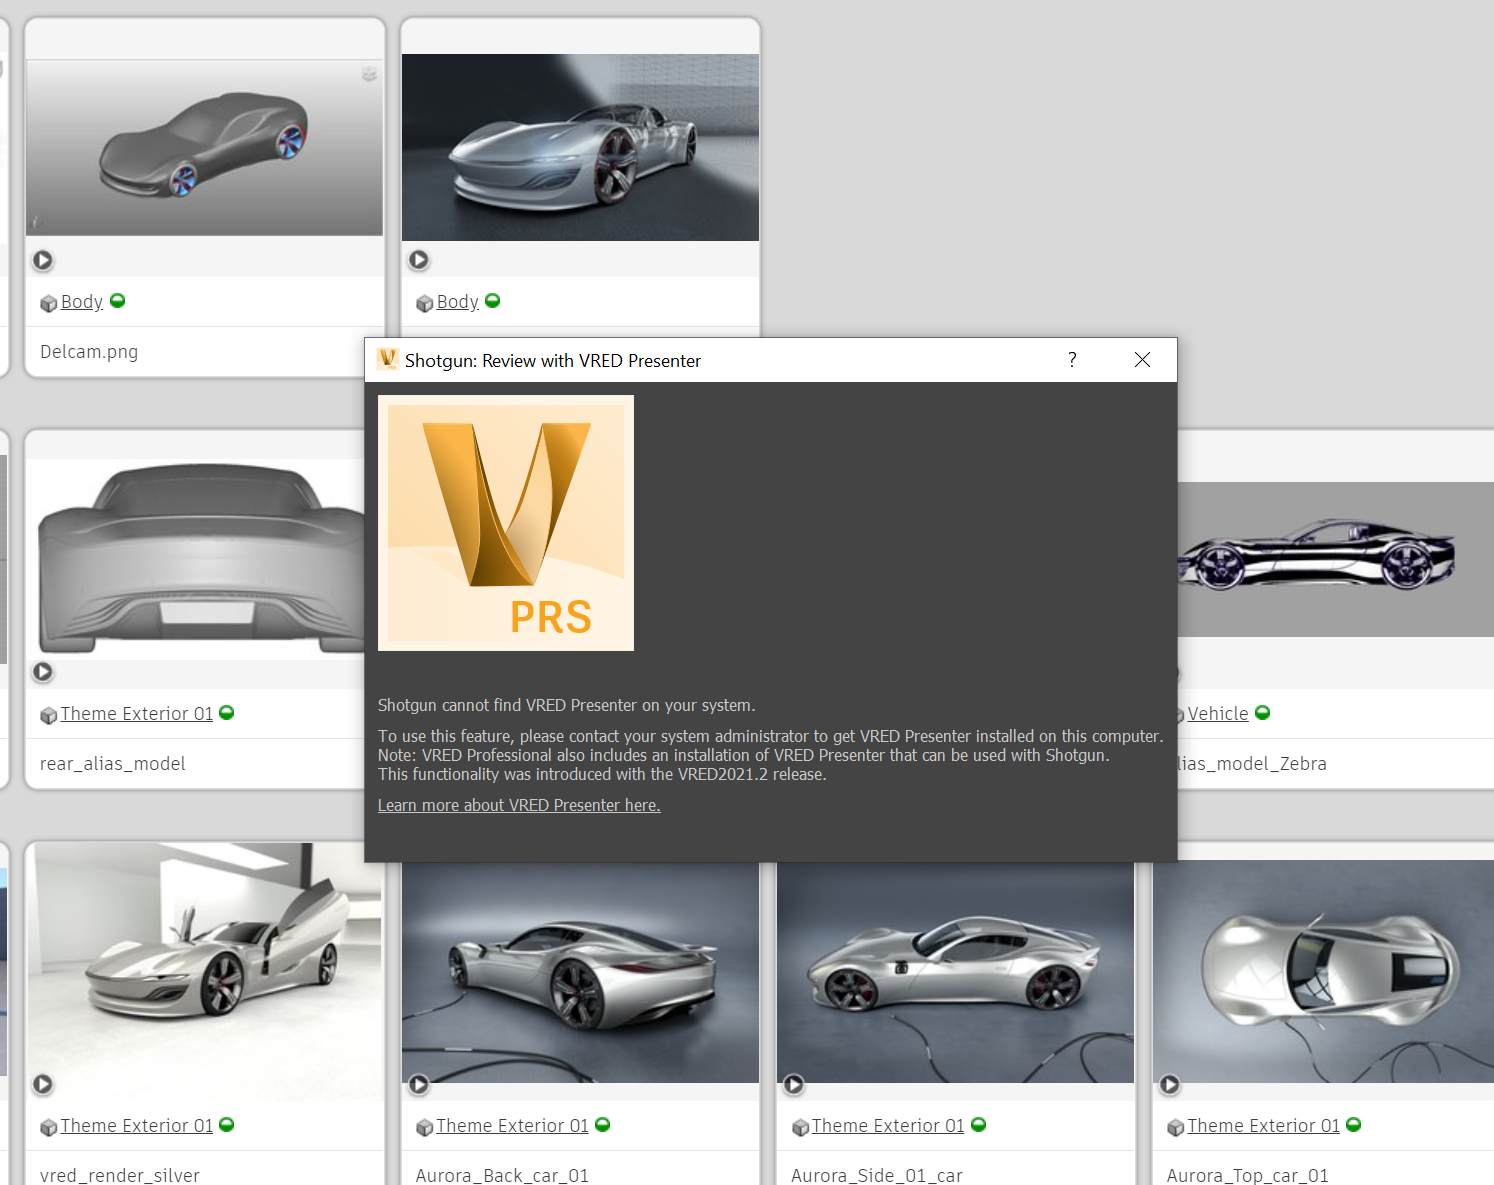The height and width of the screenshot is (1185, 1494).
Task: Open the Body link on Delcam.png card
Action: tap(82, 301)
